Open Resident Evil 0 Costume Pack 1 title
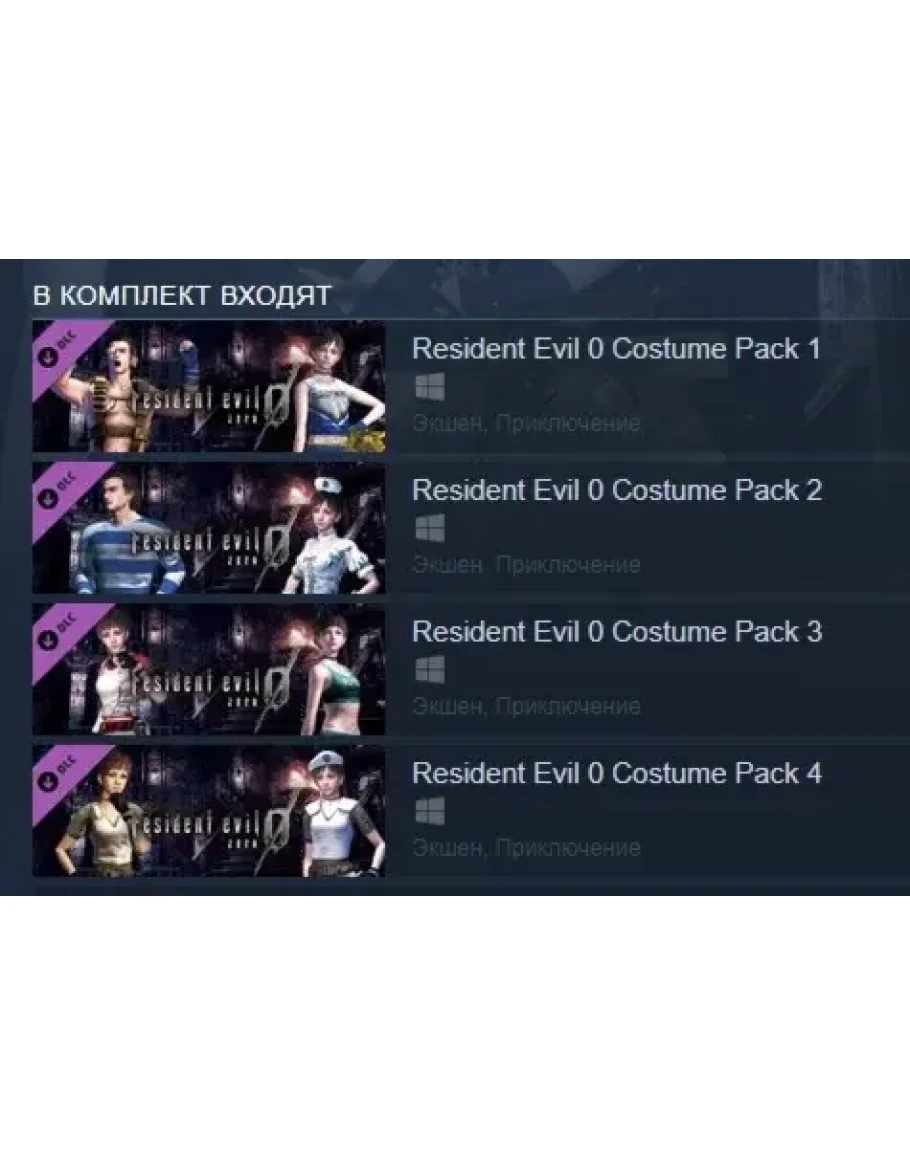 (x=616, y=348)
